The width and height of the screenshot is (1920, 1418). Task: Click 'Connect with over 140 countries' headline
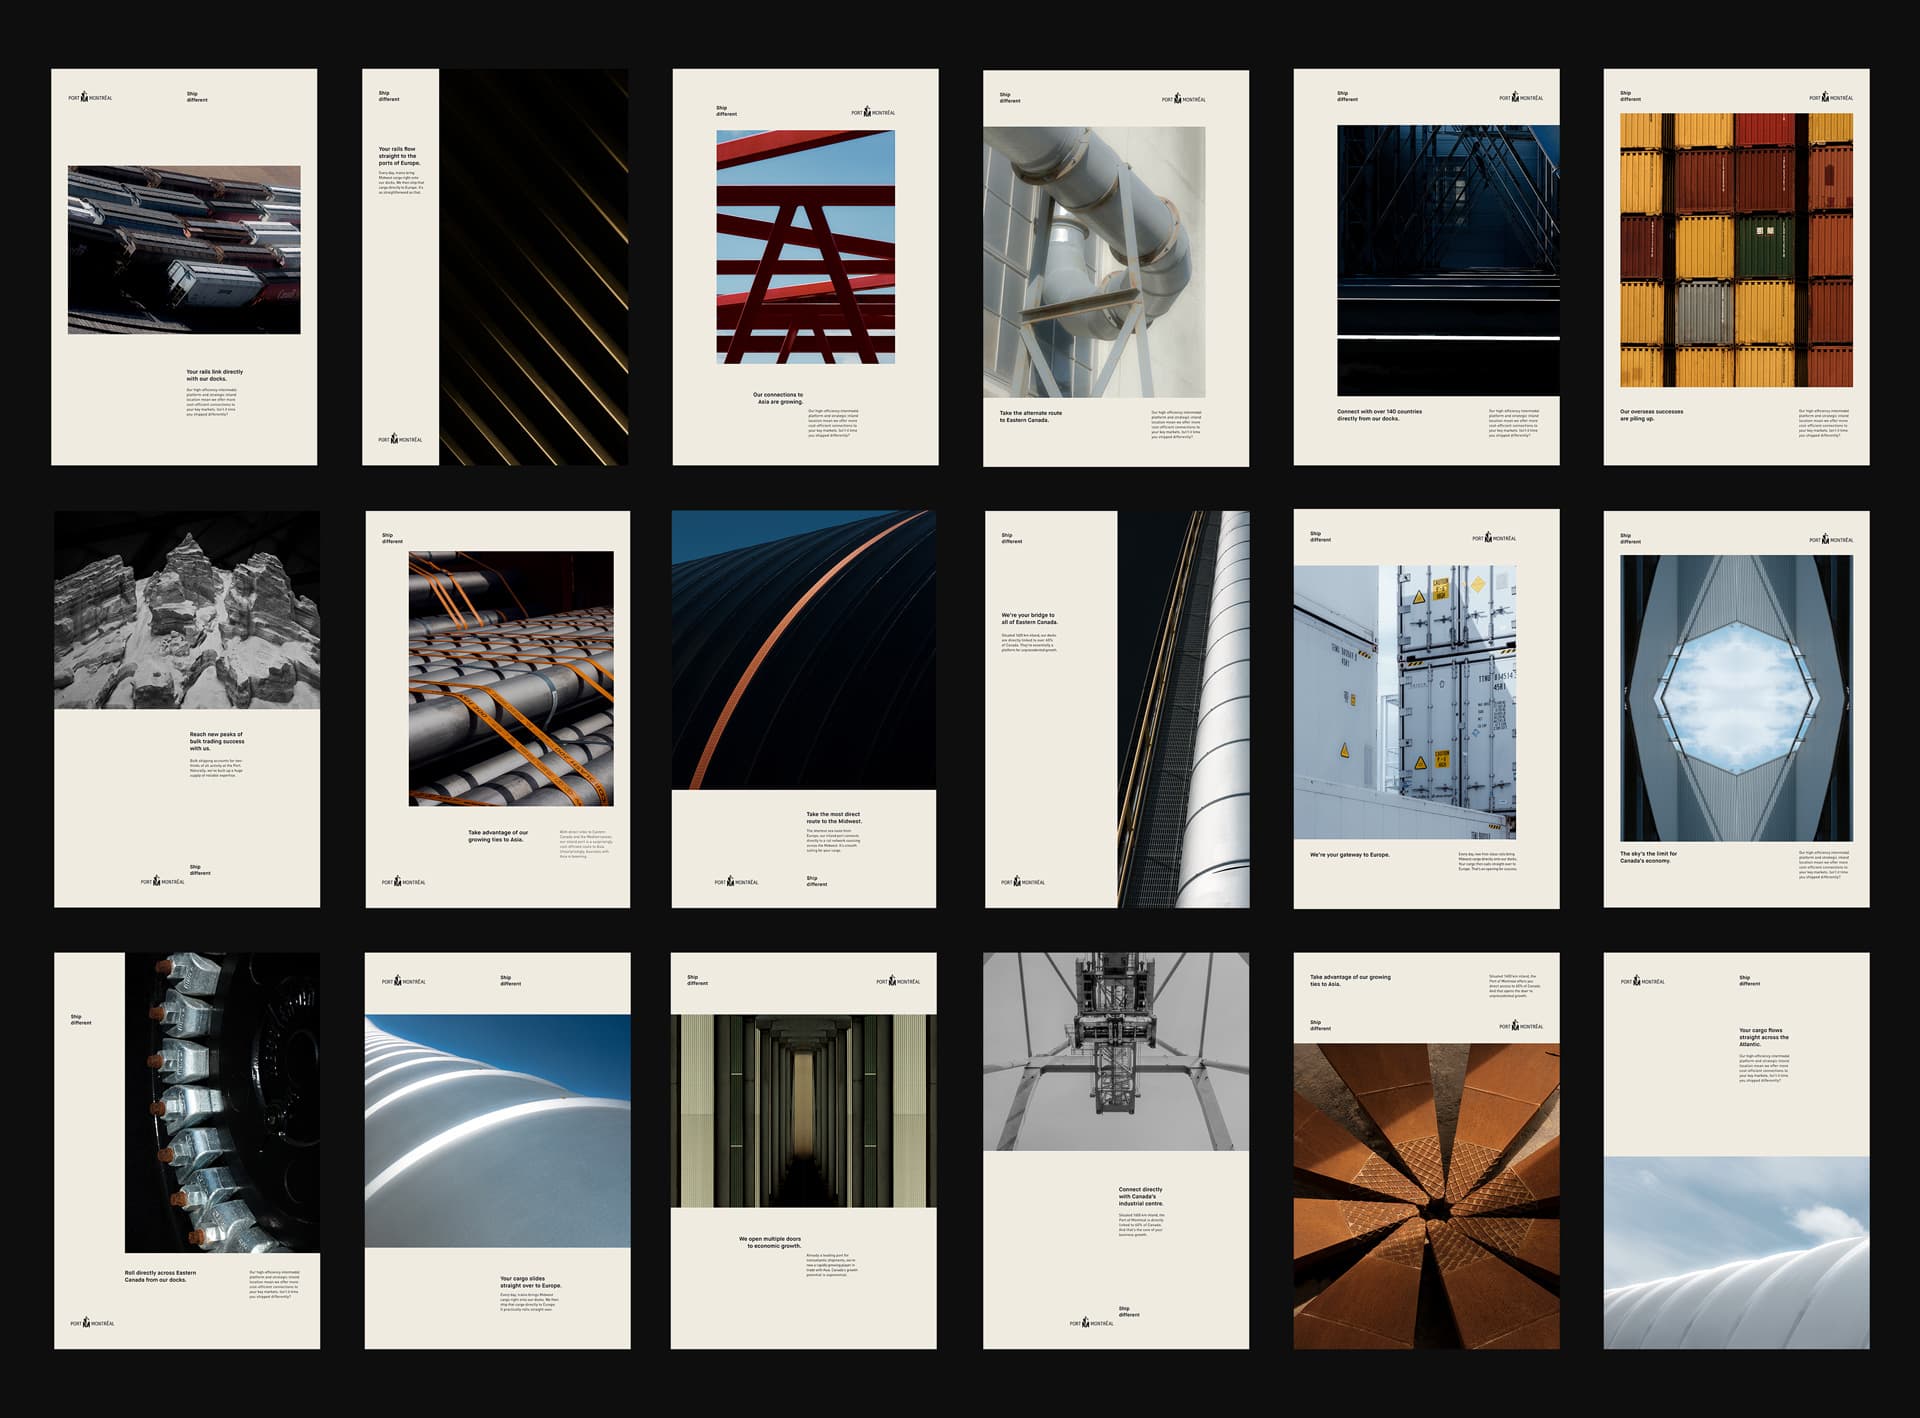pos(1379,415)
